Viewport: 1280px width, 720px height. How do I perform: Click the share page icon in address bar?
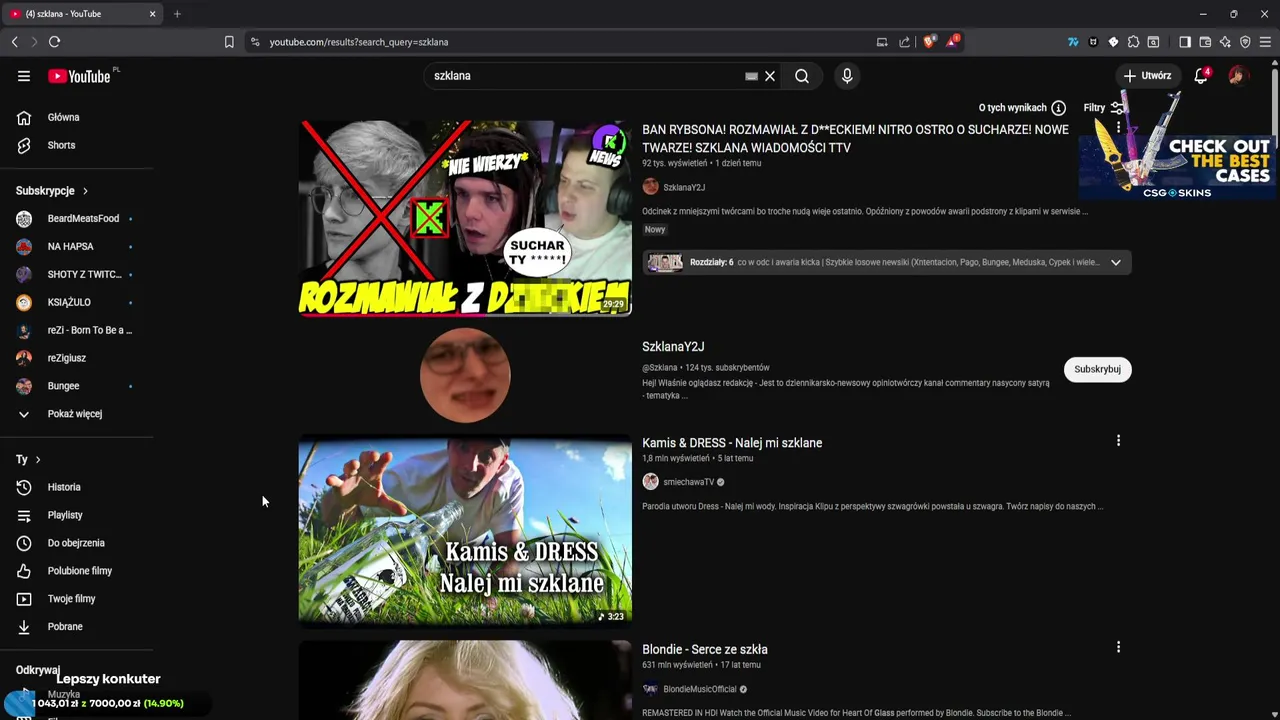click(905, 42)
